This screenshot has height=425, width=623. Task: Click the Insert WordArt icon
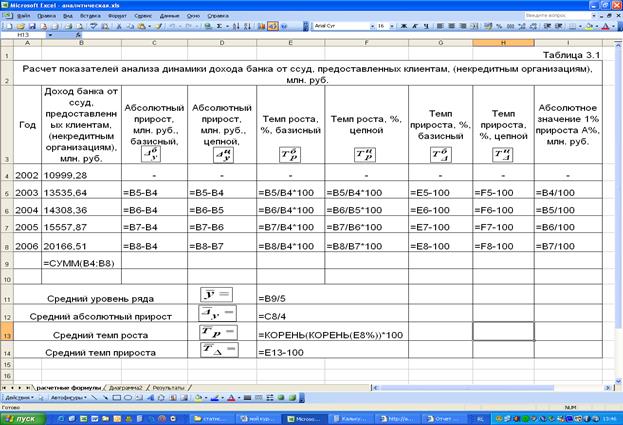151,398
